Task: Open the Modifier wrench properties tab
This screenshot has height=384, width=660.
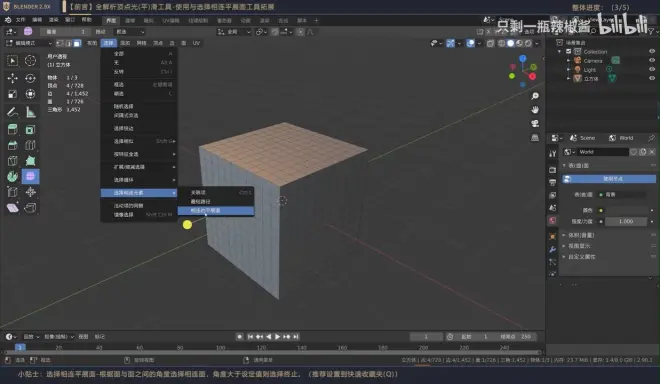Action: coord(553,249)
